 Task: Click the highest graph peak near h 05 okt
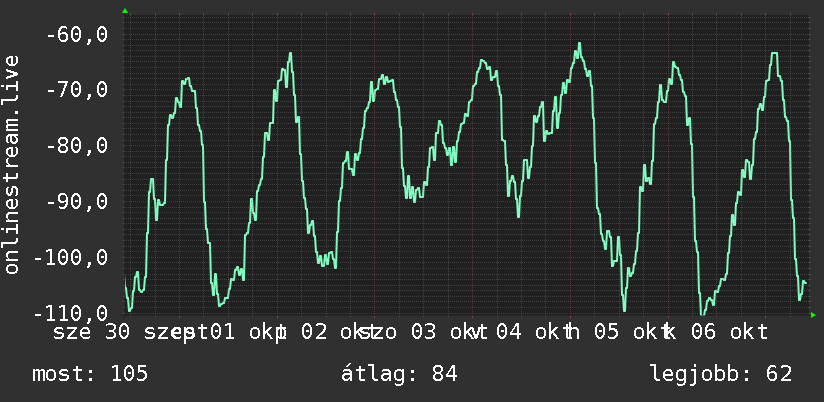click(x=579, y=43)
